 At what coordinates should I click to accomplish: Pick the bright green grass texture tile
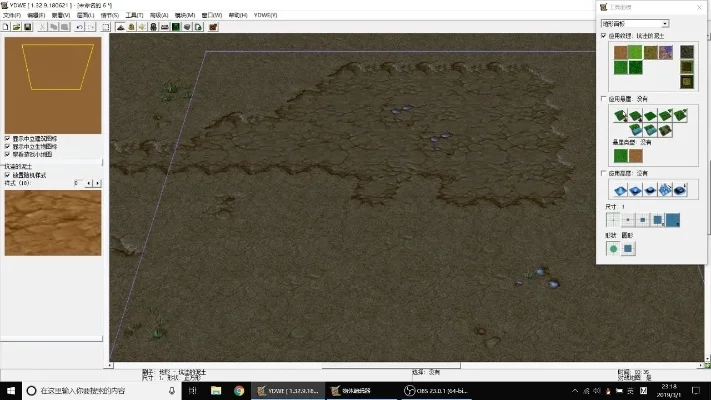tap(635, 52)
